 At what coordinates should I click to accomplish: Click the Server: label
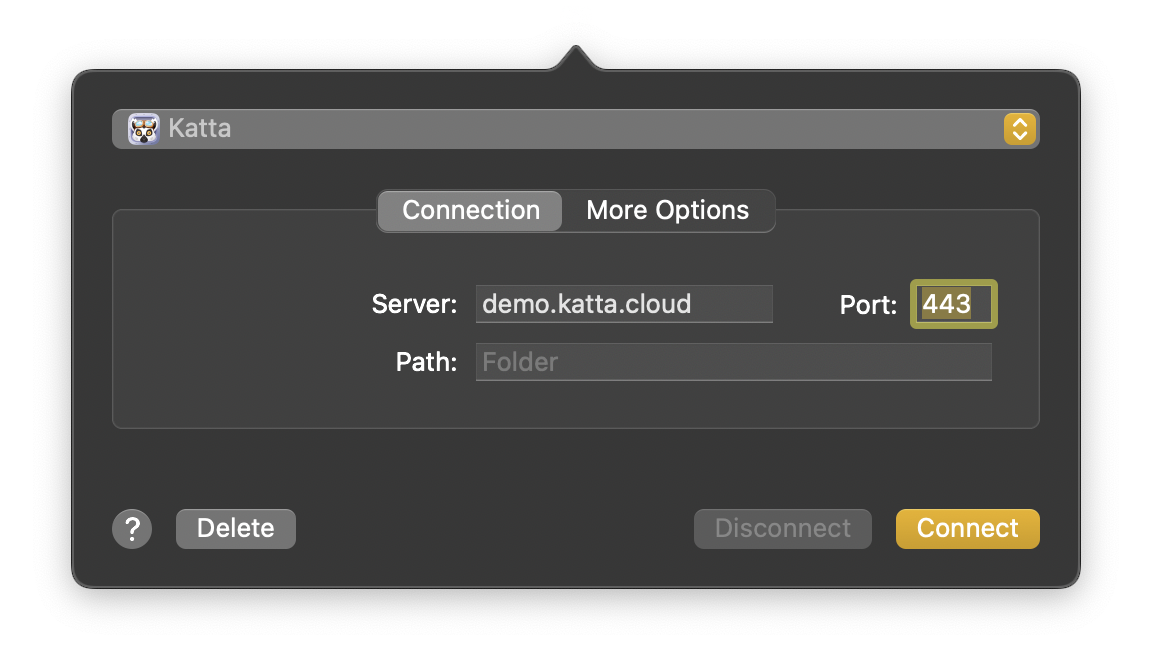point(414,304)
